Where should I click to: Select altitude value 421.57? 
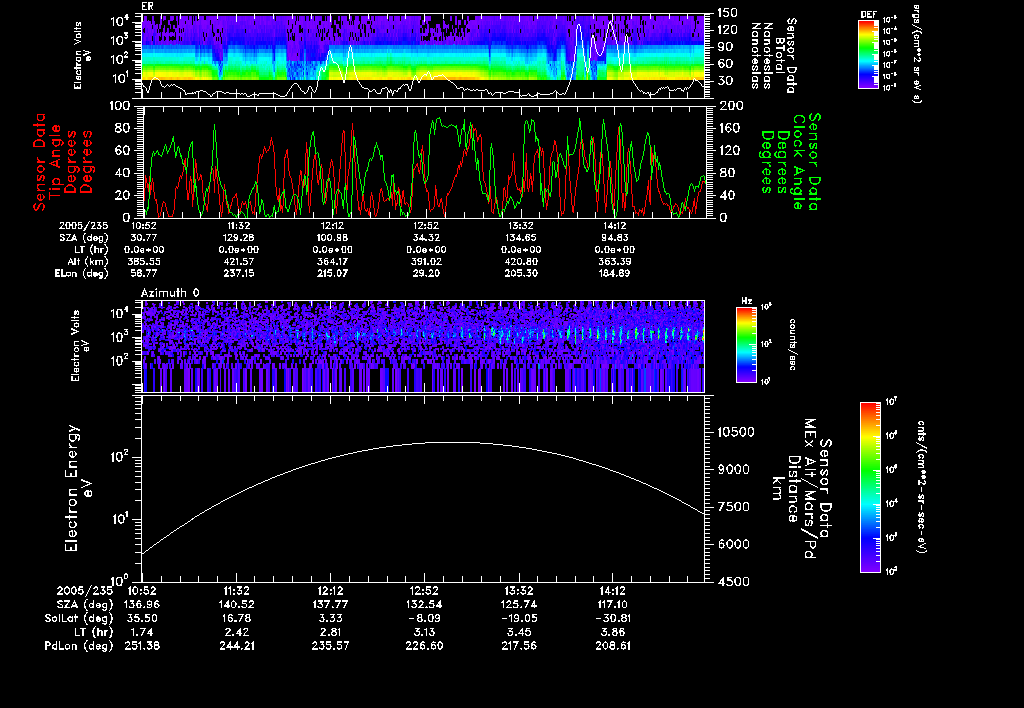point(238,261)
